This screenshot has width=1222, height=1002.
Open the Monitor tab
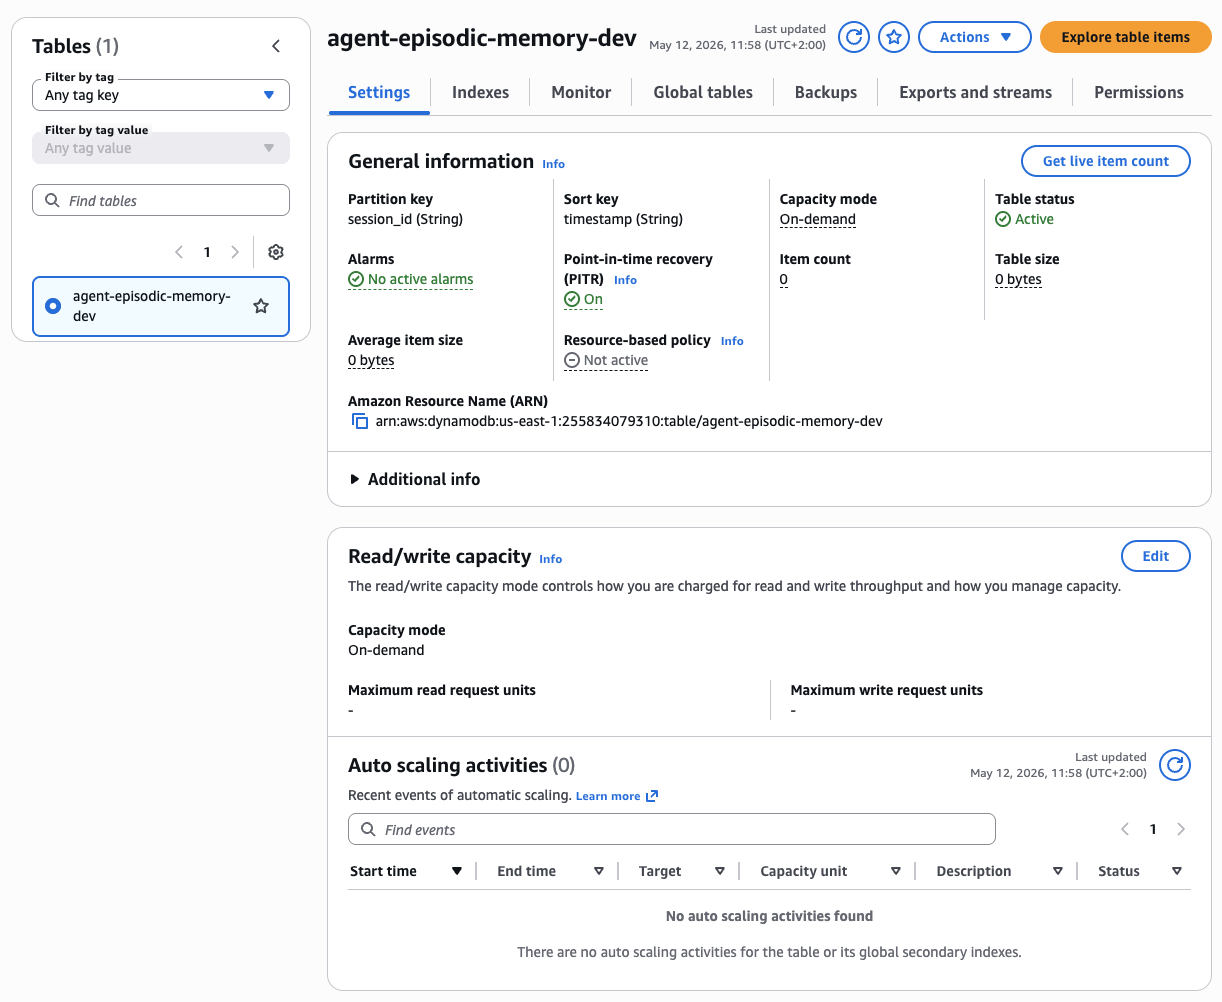[x=581, y=92]
